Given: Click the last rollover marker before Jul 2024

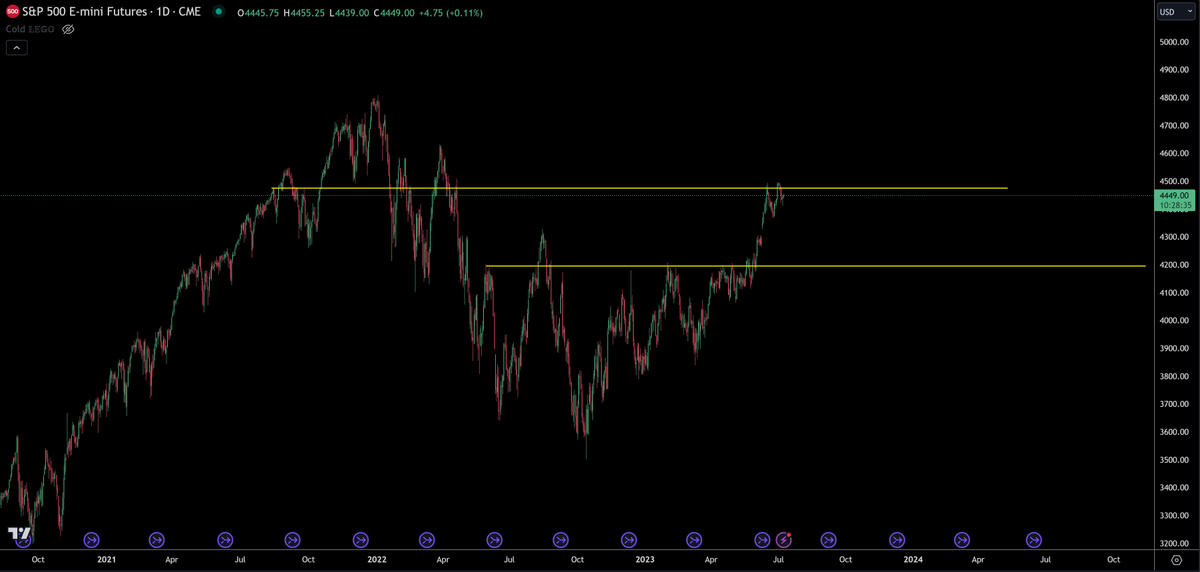Looking at the screenshot, I should click(x=1034, y=539).
